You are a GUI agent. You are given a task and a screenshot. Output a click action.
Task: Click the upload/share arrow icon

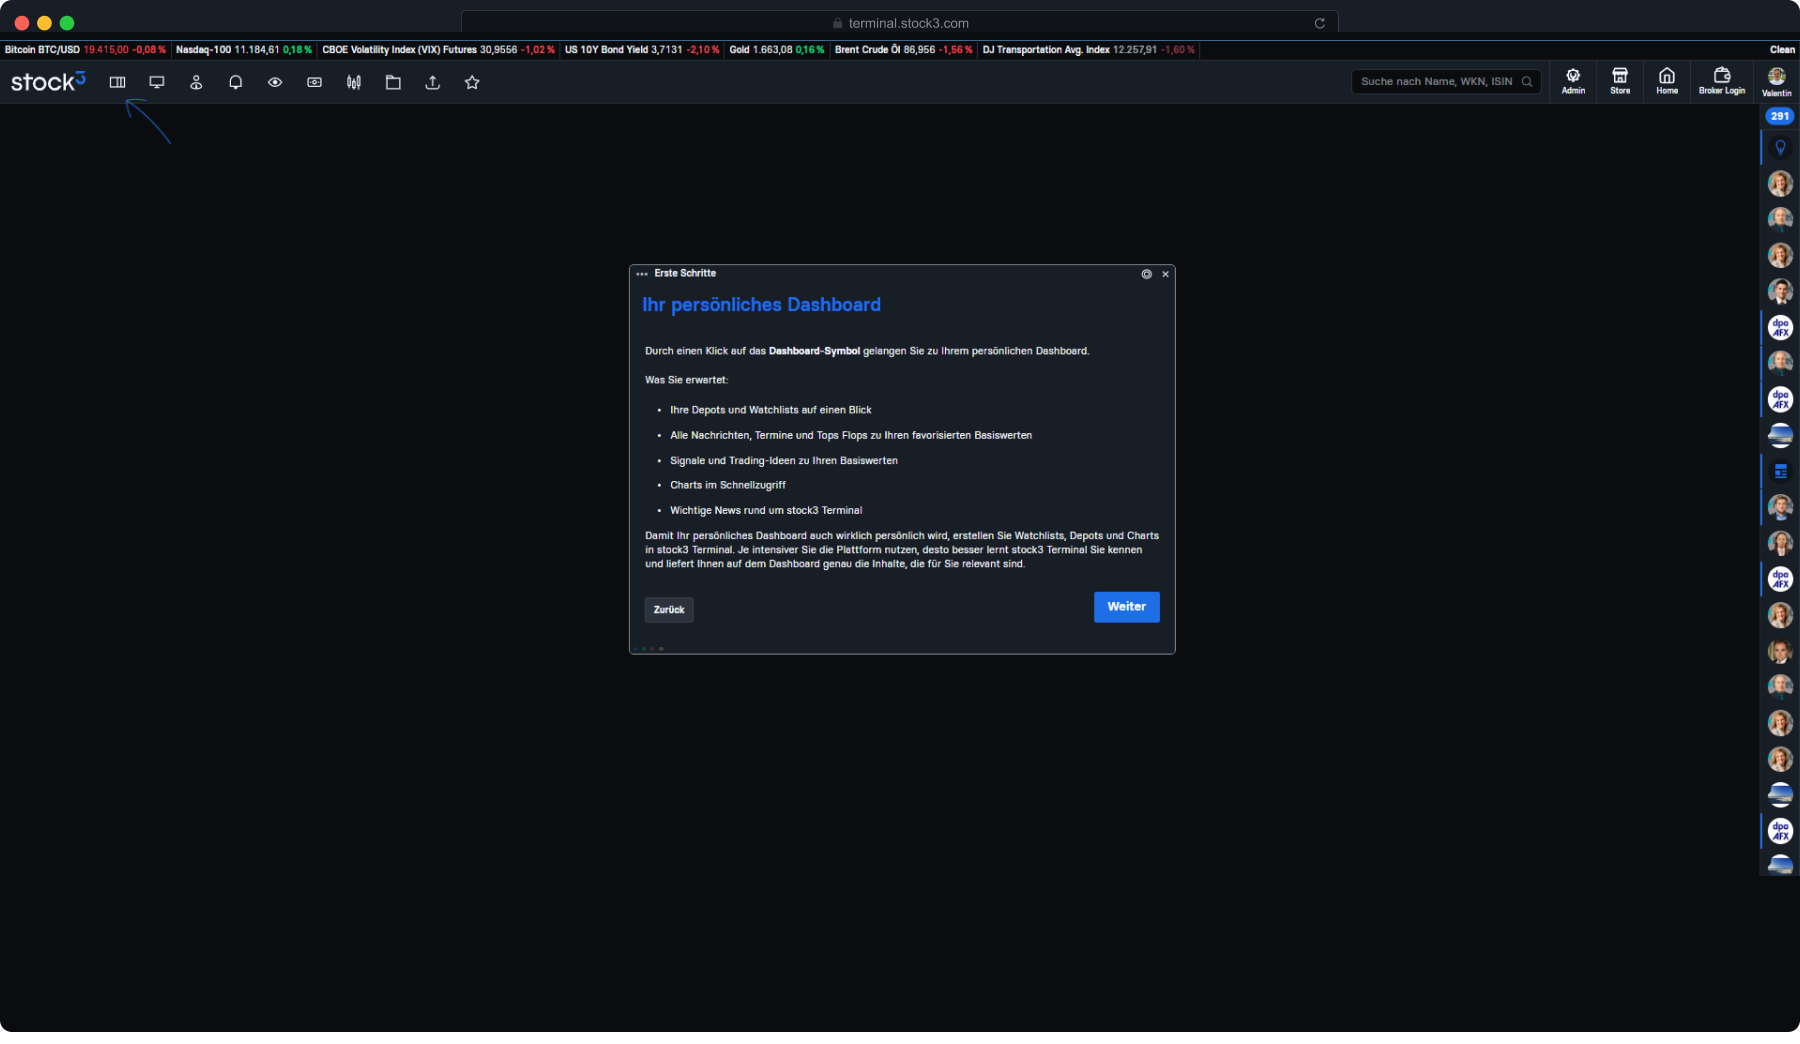[x=433, y=82]
